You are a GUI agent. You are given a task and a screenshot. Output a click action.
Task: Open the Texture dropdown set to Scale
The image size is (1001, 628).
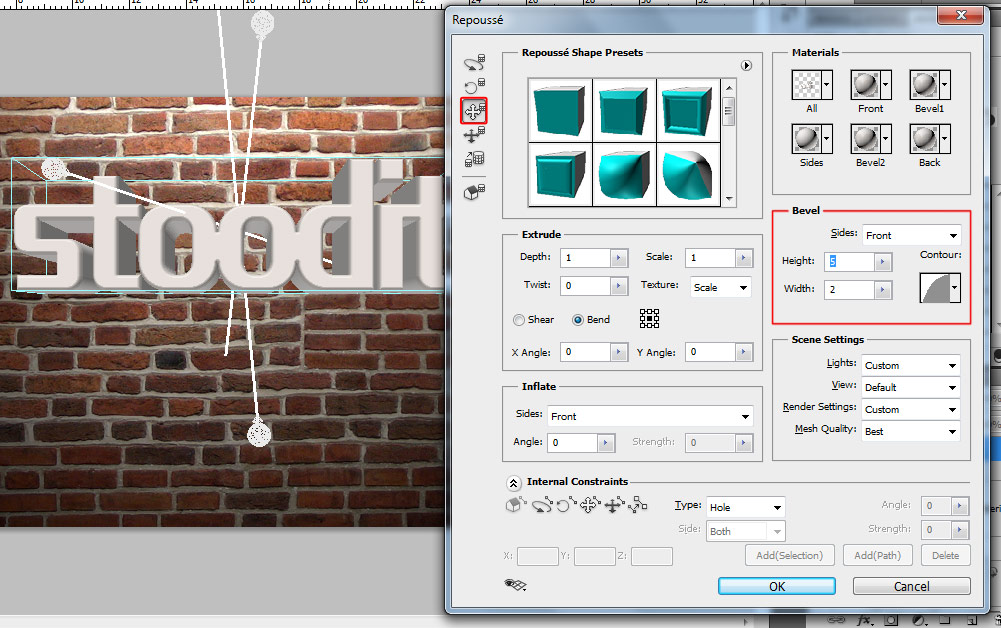(x=720, y=288)
